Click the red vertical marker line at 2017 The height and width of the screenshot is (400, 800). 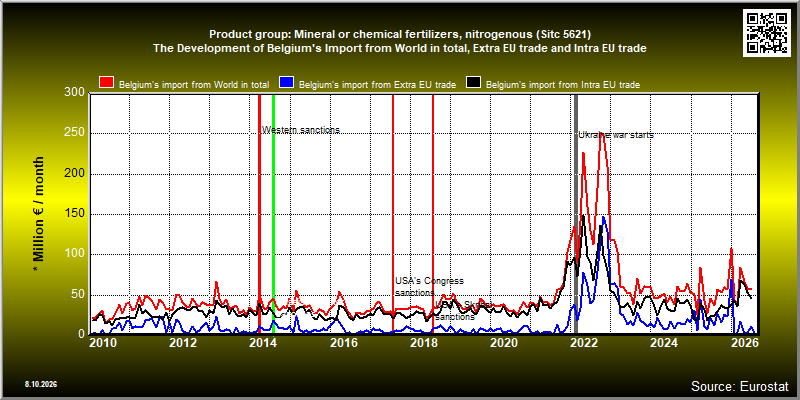pyautogui.click(x=393, y=214)
